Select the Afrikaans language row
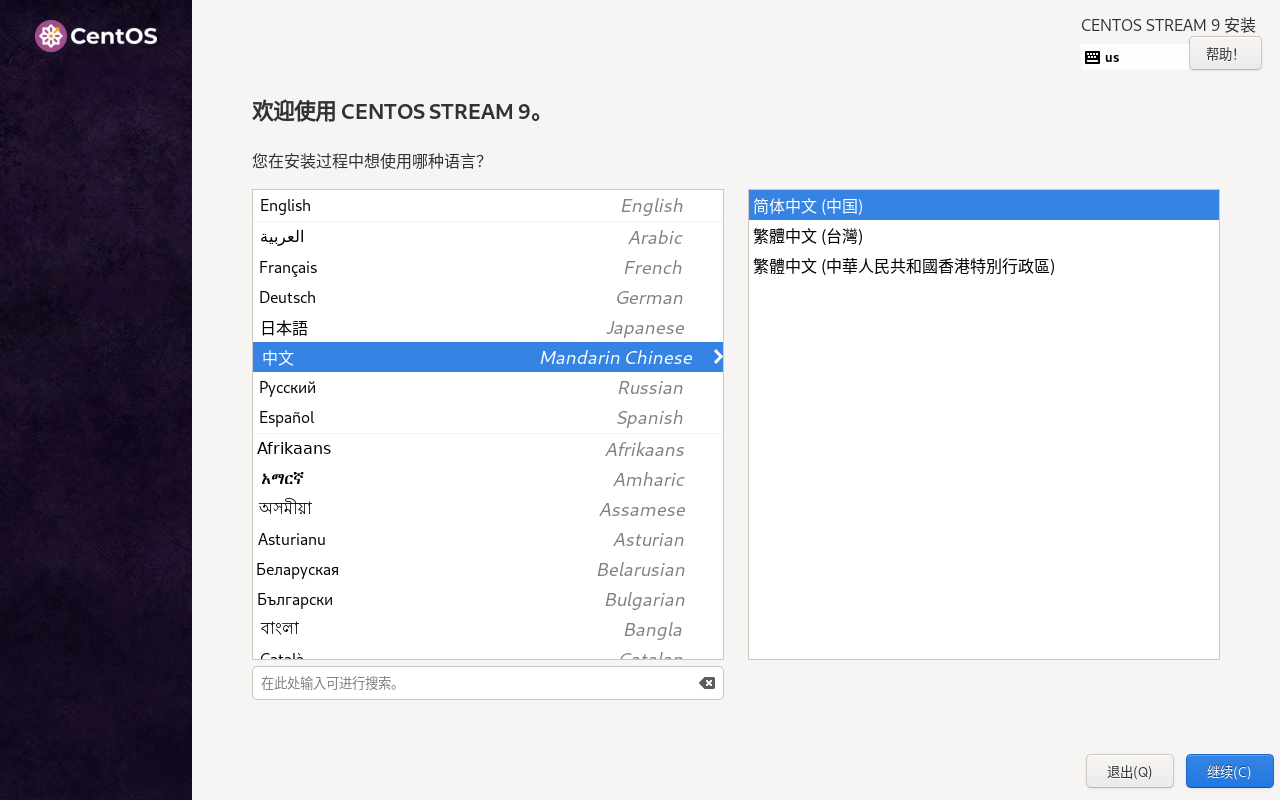This screenshot has height=800, width=1280. [488, 449]
